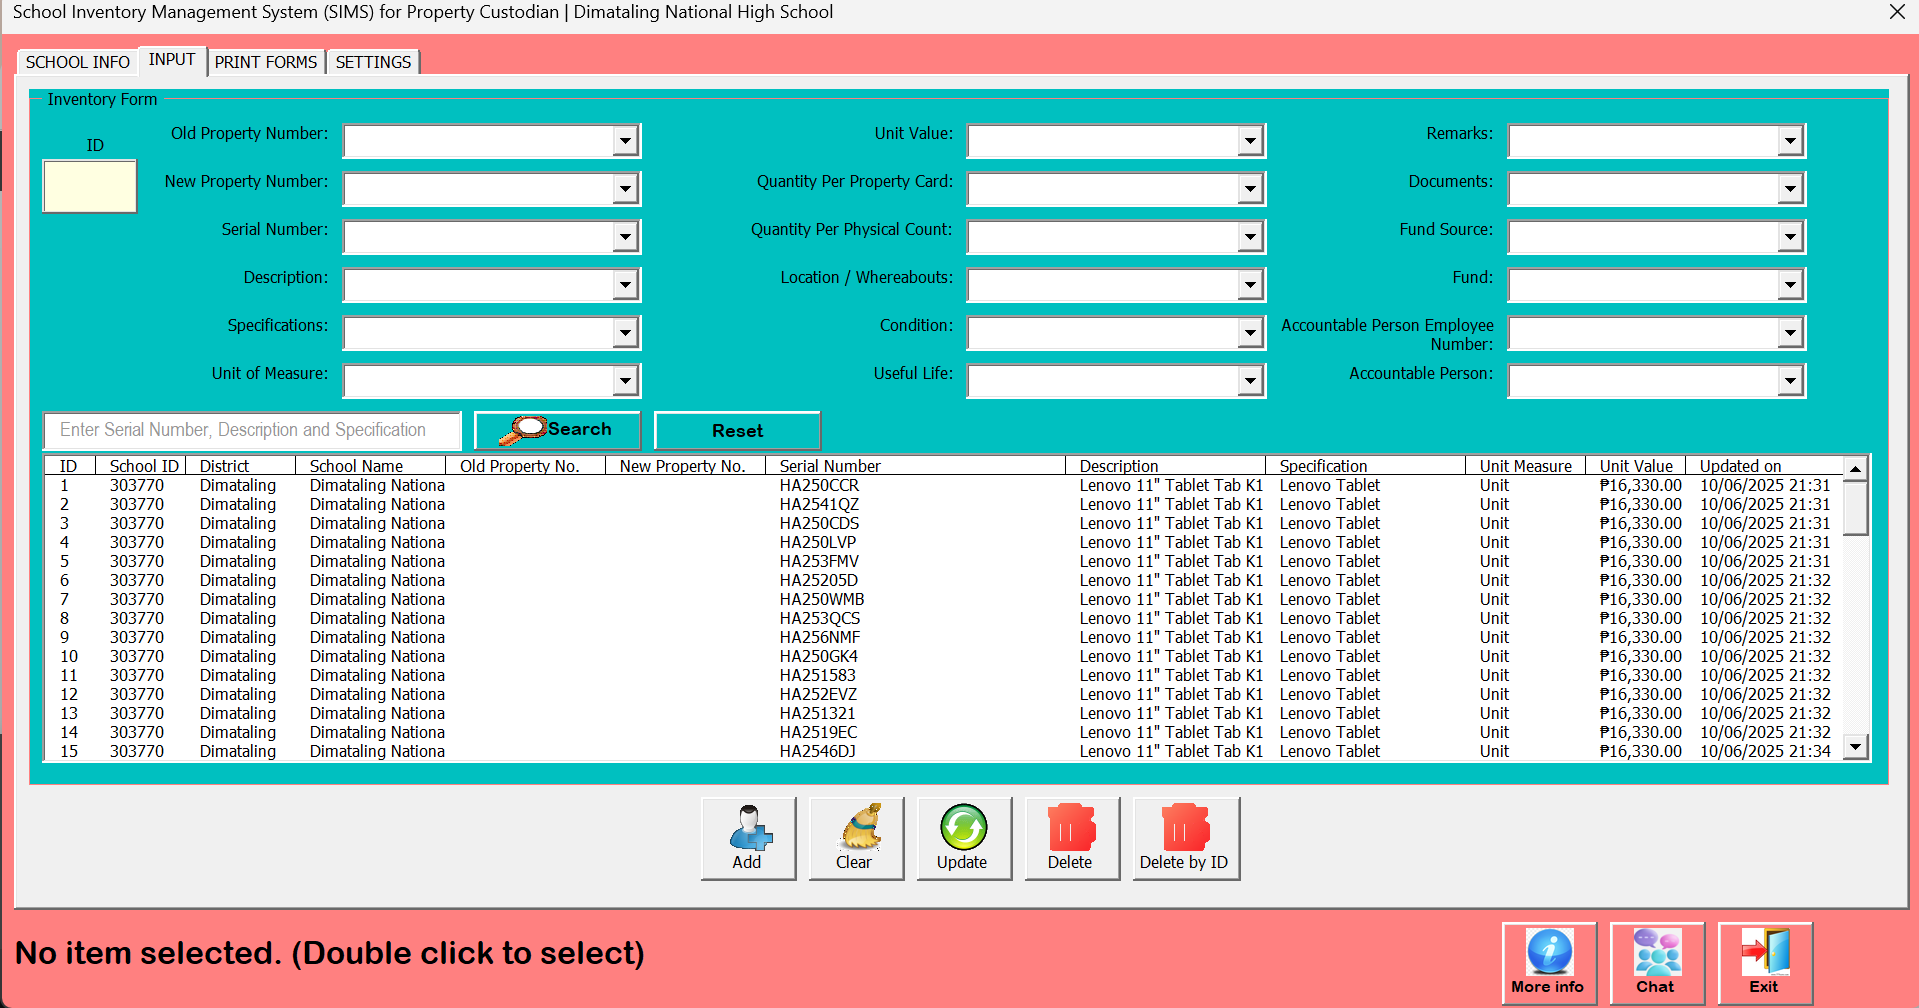
Task: Open the Chat icon button
Action: (x=1656, y=963)
